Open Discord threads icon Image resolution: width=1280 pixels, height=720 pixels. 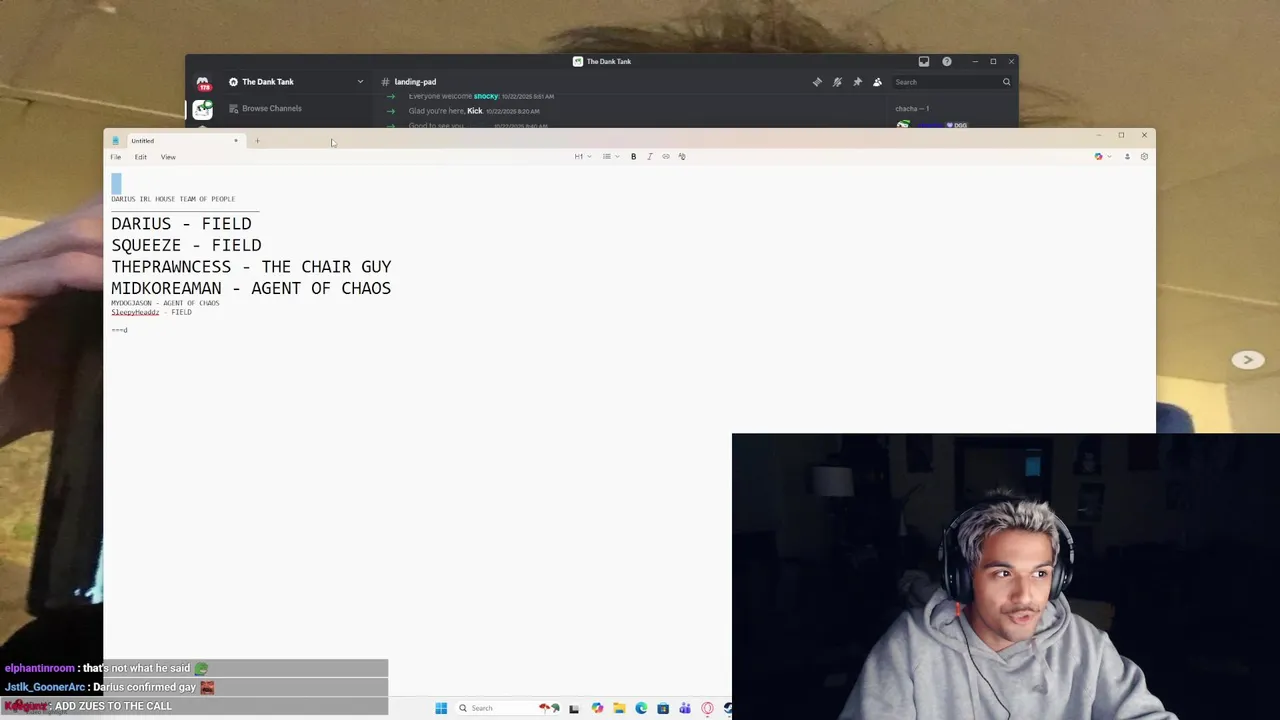click(x=817, y=82)
